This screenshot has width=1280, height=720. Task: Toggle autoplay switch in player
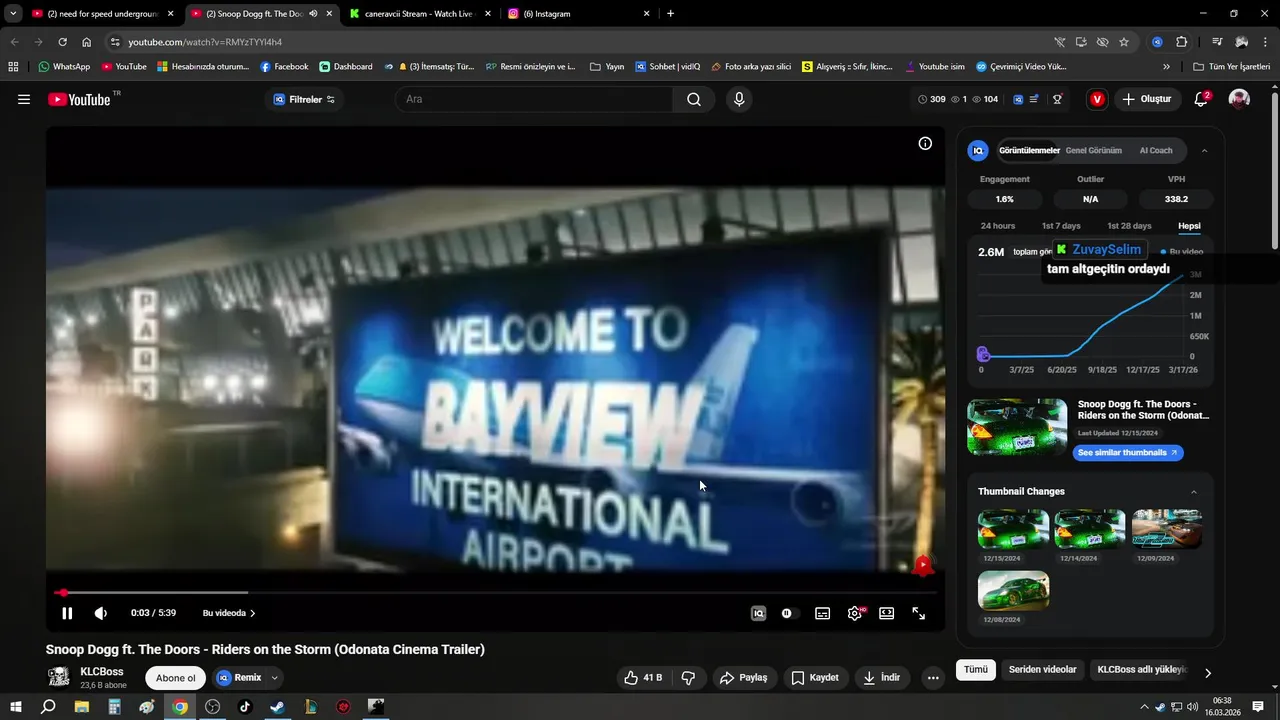coord(790,613)
